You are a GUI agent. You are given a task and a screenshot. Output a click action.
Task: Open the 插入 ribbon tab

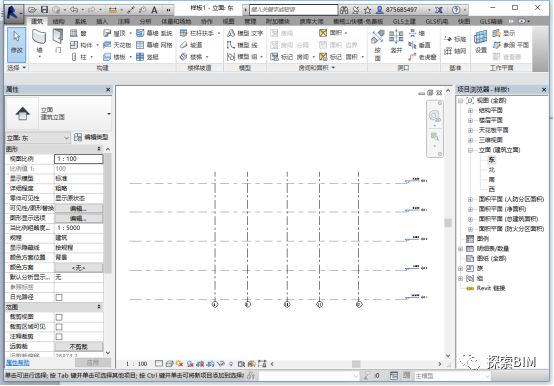(102, 22)
